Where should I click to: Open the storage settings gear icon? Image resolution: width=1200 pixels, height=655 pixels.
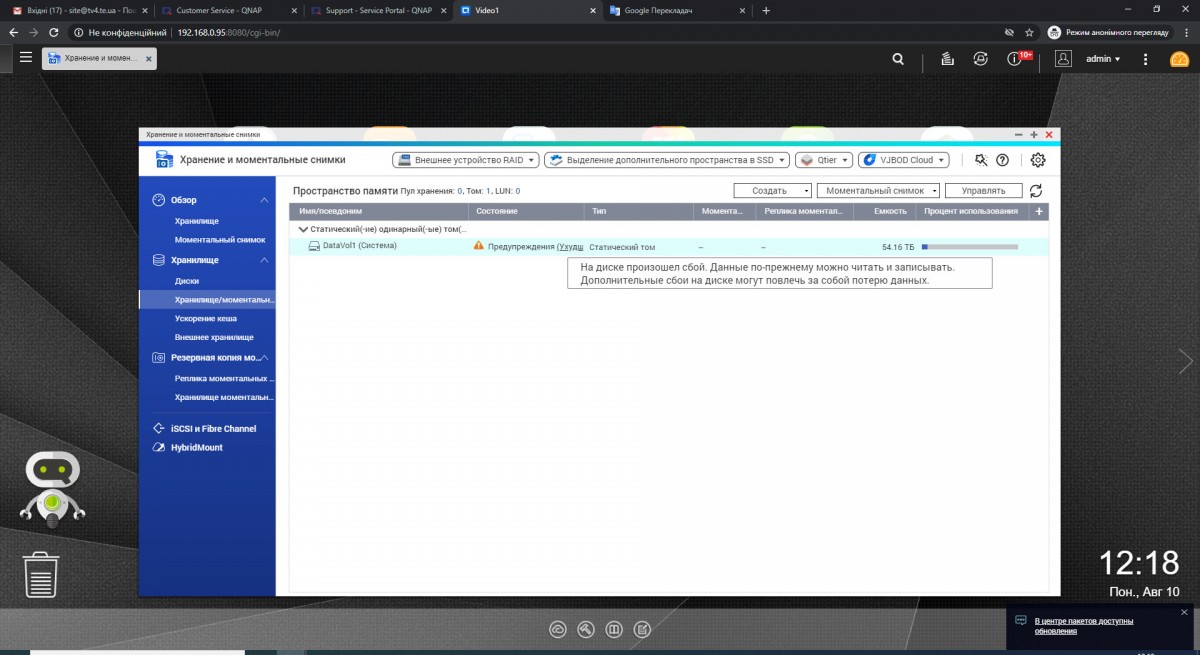pyautogui.click(x=1038, y=160)
